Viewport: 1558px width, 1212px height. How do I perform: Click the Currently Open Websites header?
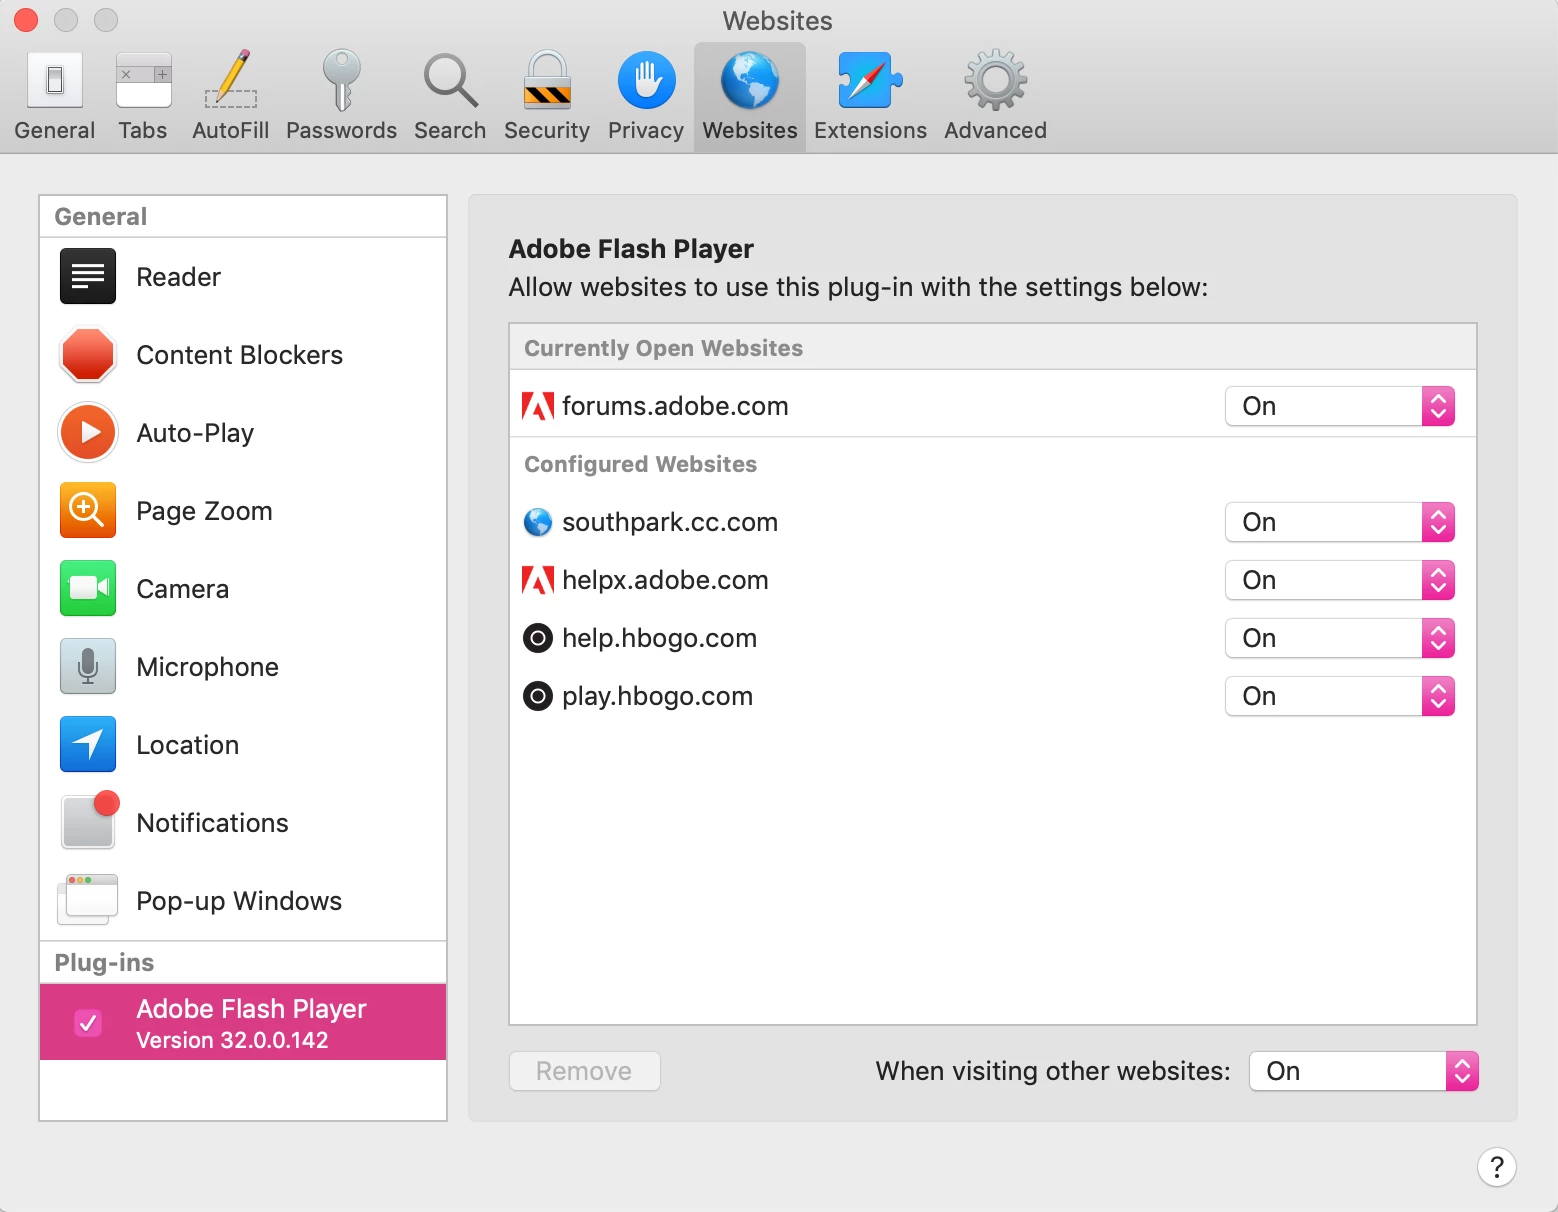tap(664, 348)
